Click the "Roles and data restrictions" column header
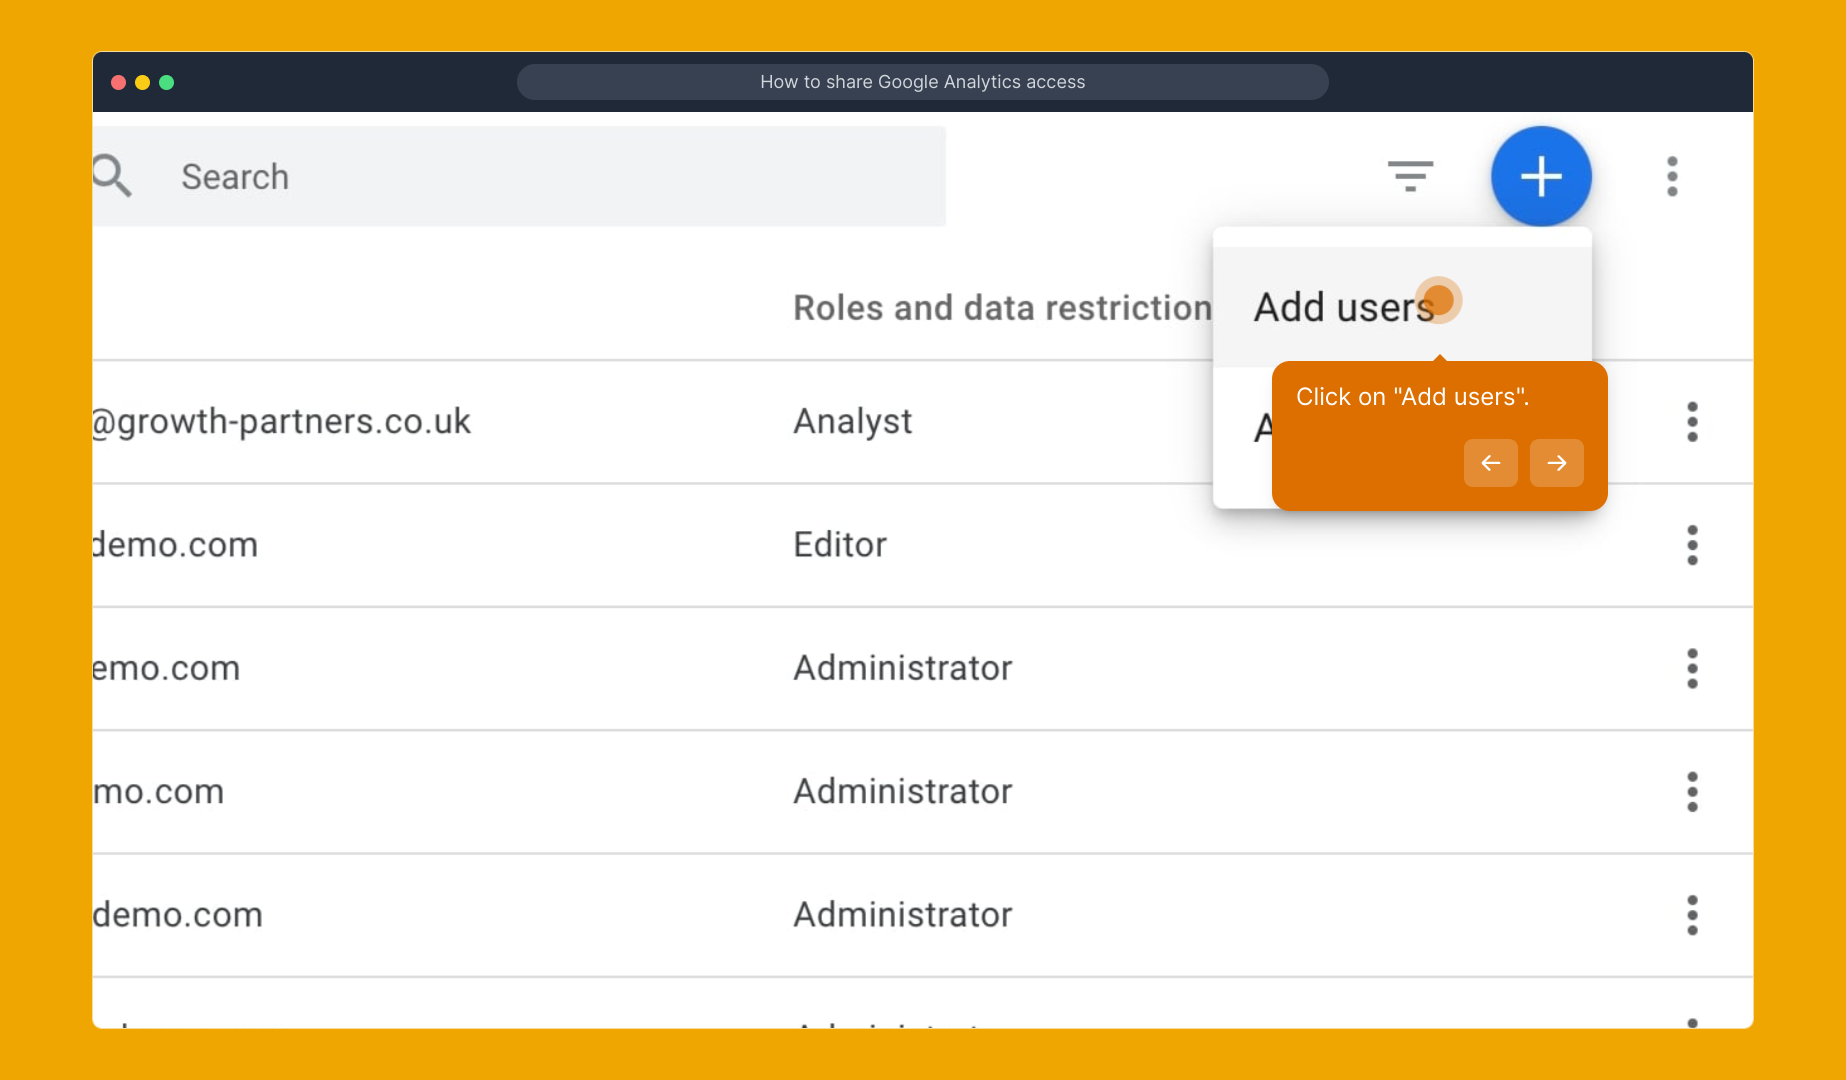This screenshot has height=1080, width=1846. (1000, 307)
